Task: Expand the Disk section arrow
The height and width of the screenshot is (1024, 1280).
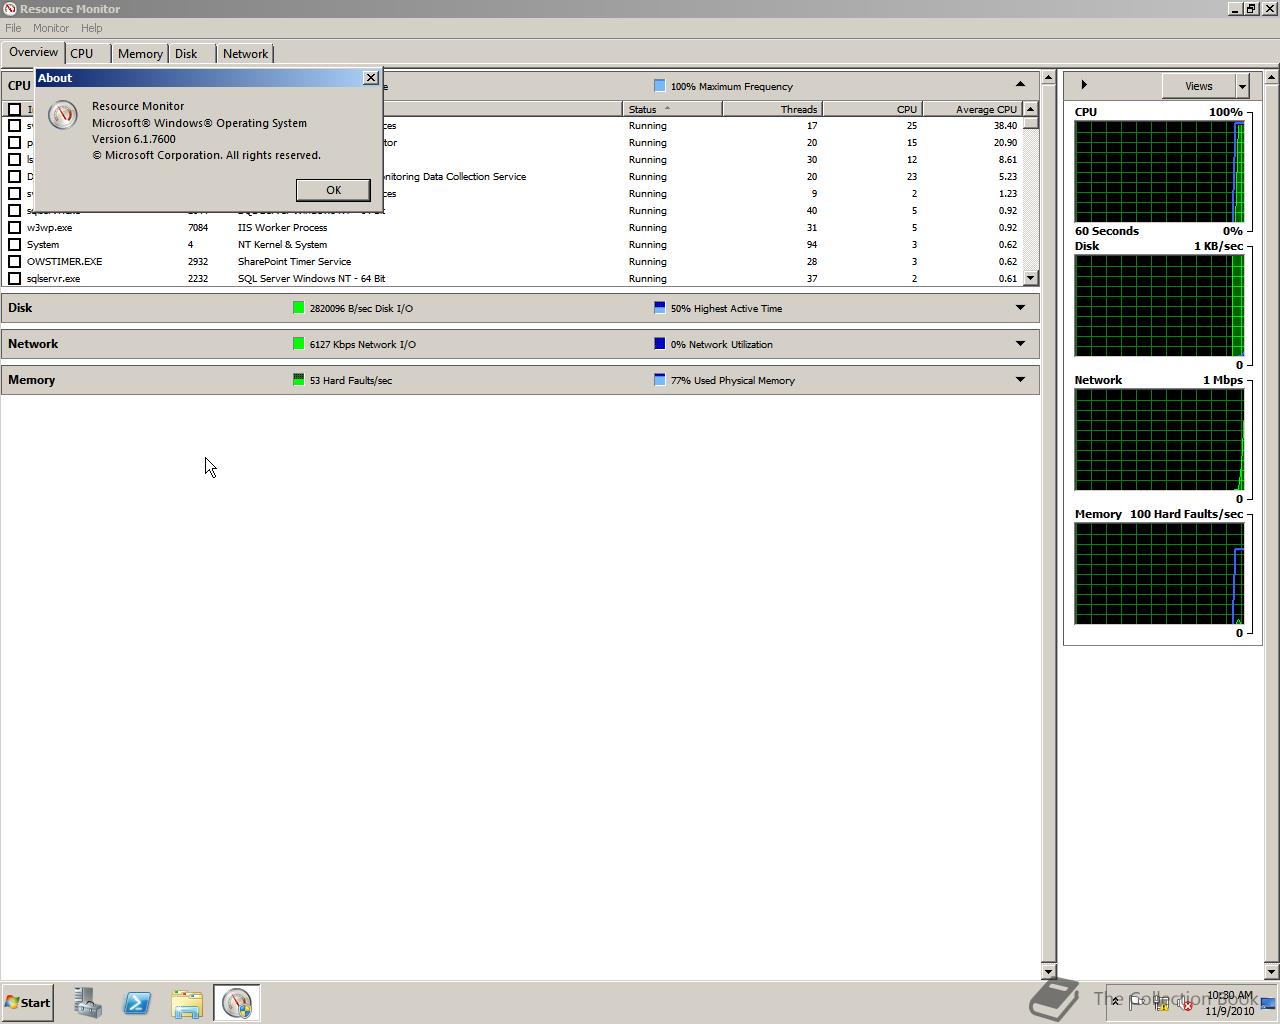Action: pyautogui.click(x=1020, y=308)
